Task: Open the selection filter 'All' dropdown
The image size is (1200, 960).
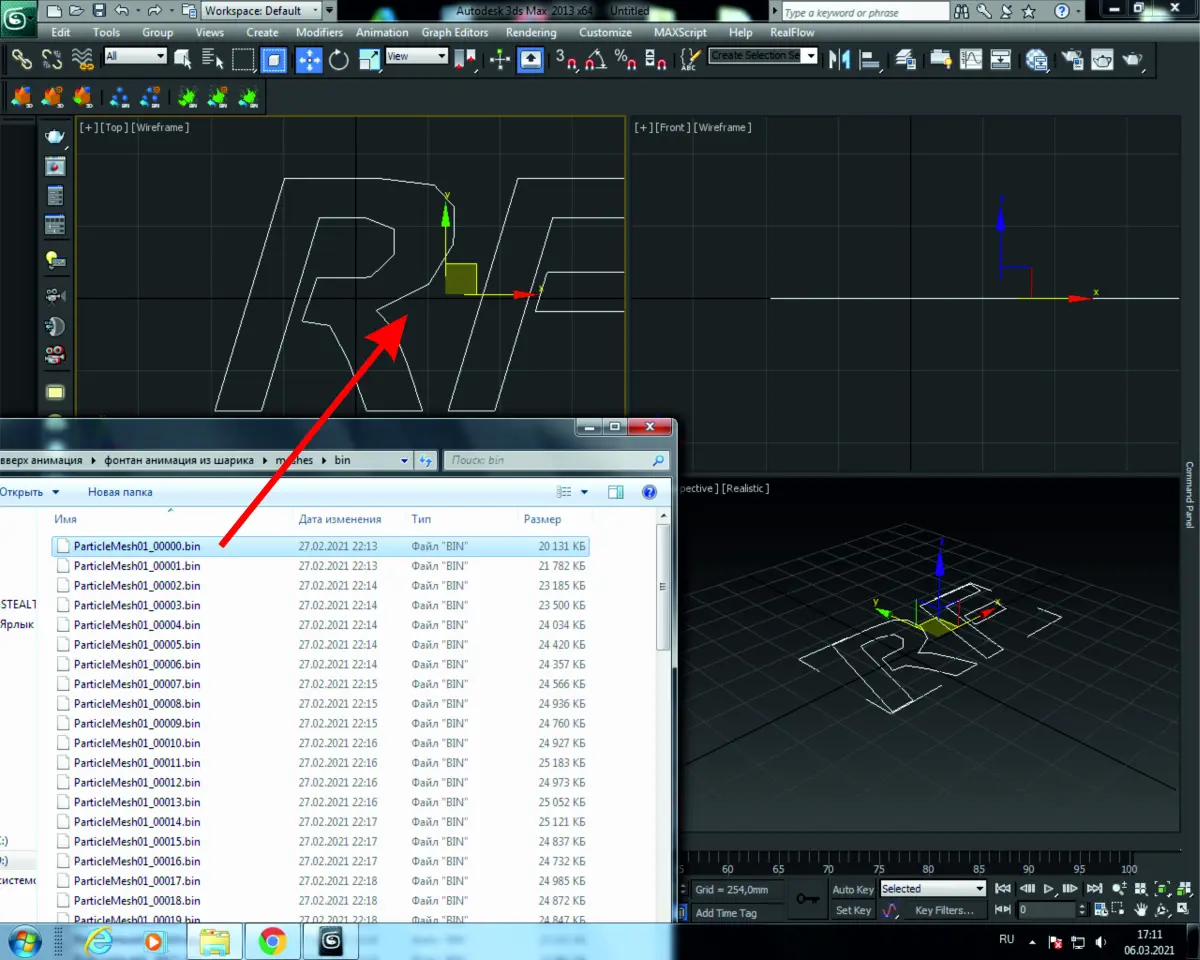Action: 135,56
